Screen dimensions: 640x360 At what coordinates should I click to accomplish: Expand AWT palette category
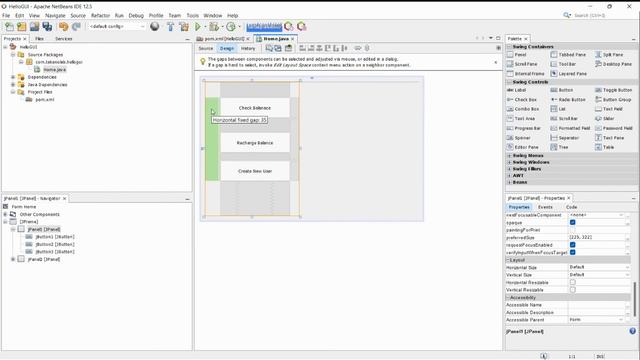[x=509, y=175]
